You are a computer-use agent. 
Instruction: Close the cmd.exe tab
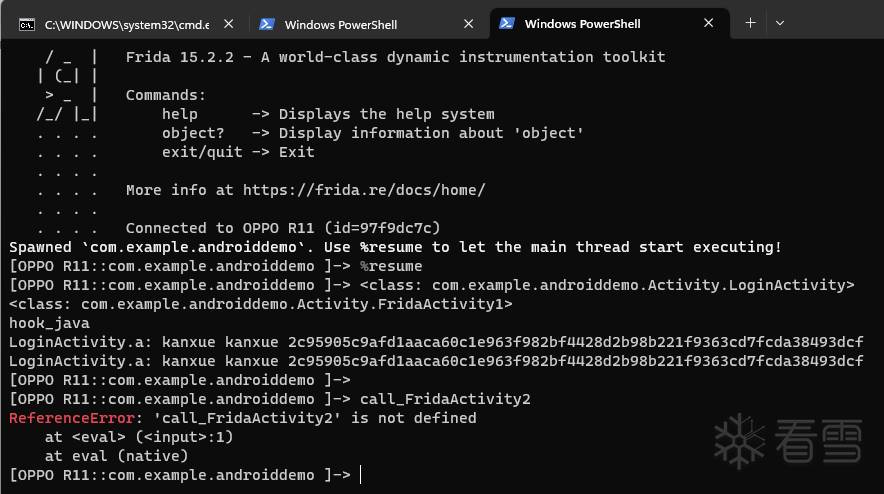(229, 24)
